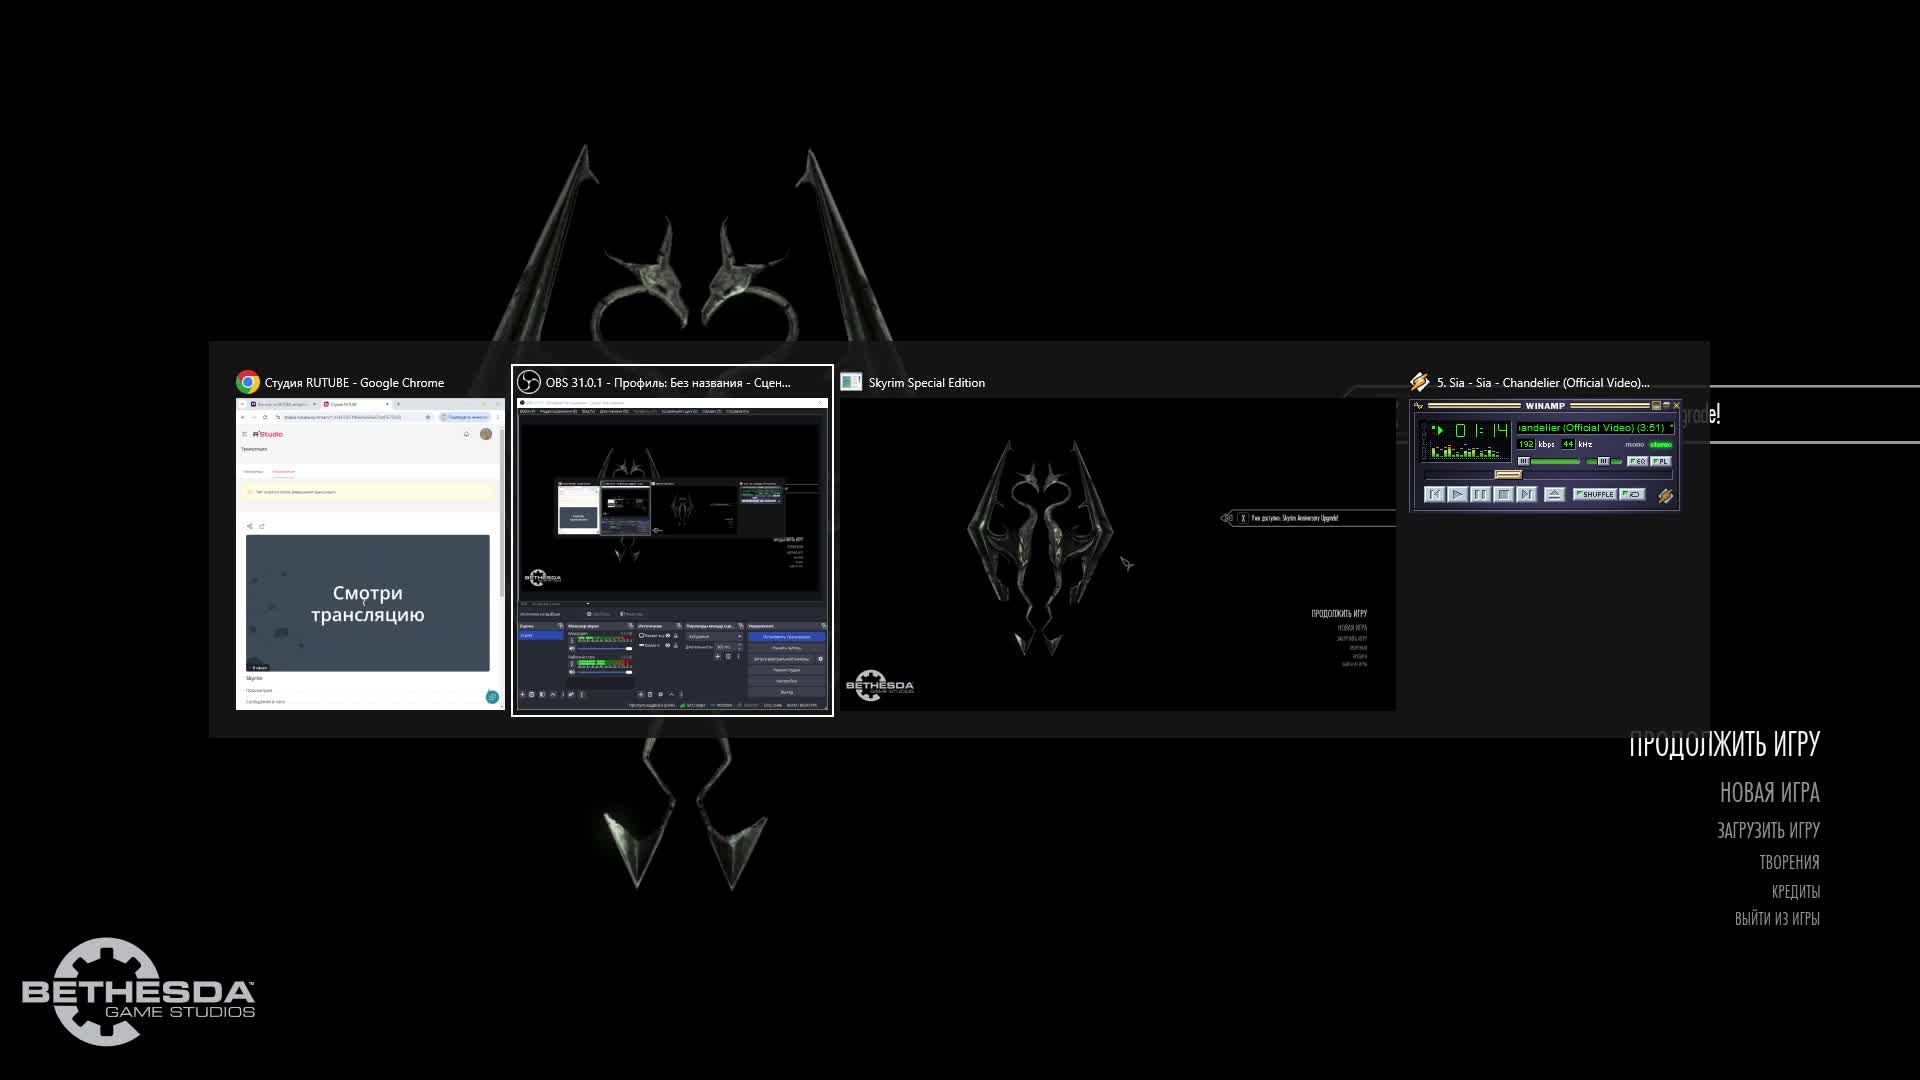Viewport: 1920px width, 1080px height.
Task: Pause playback in Winamp
Action: 1480,495
